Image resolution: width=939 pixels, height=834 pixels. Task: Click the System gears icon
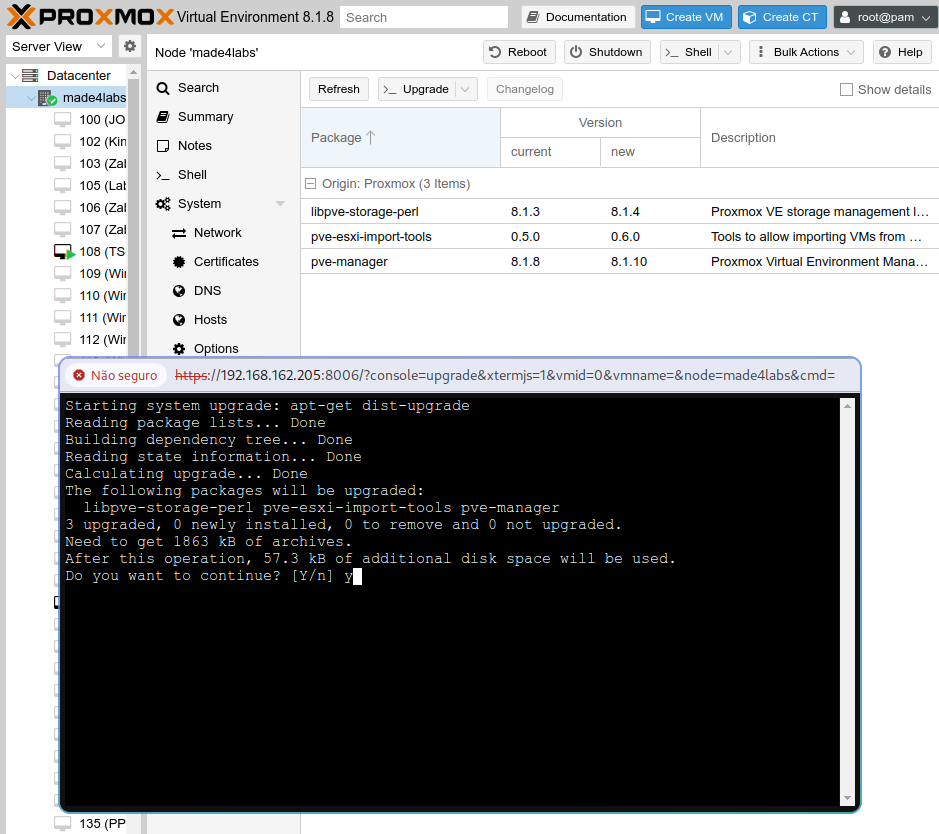pos(163,204)
